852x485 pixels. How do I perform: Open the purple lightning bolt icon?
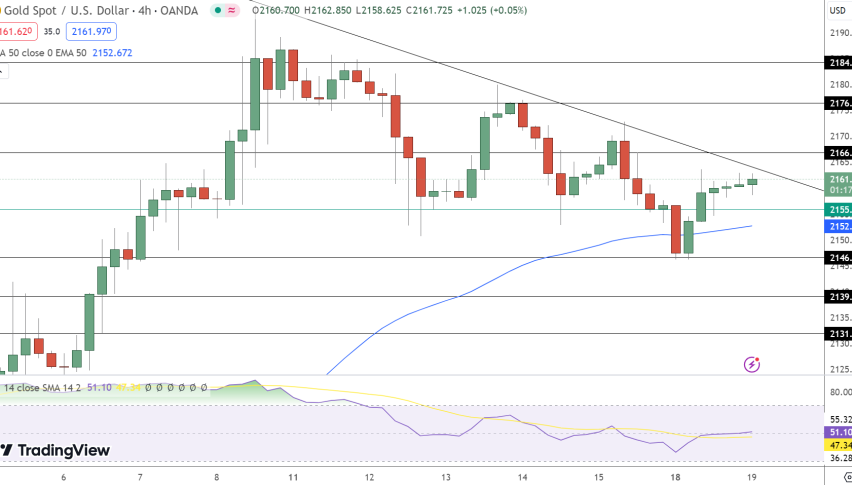(752, 364)
